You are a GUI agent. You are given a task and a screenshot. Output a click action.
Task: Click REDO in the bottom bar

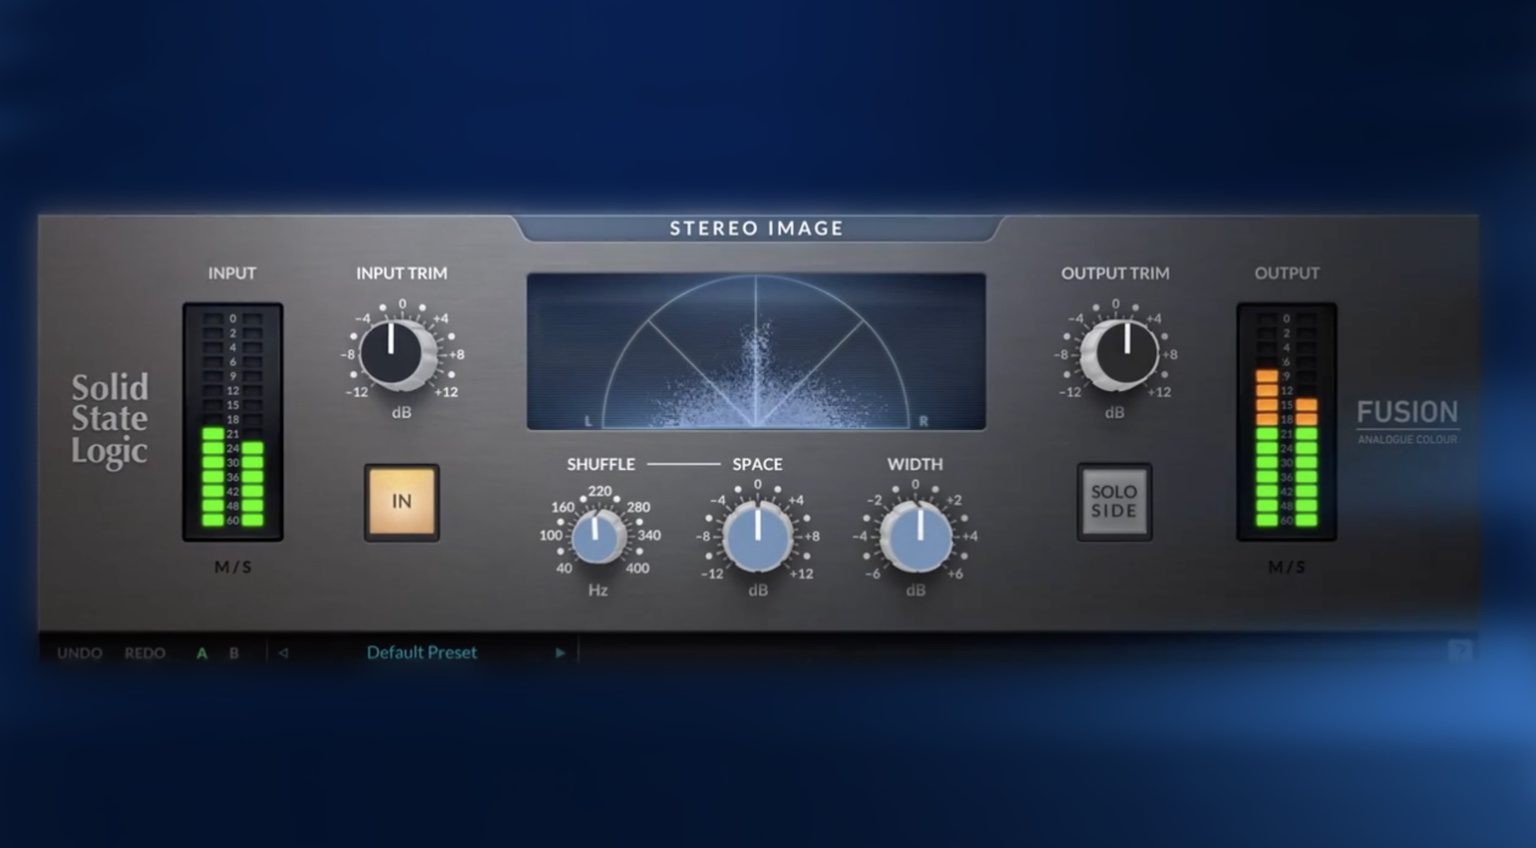coord(145,653)
